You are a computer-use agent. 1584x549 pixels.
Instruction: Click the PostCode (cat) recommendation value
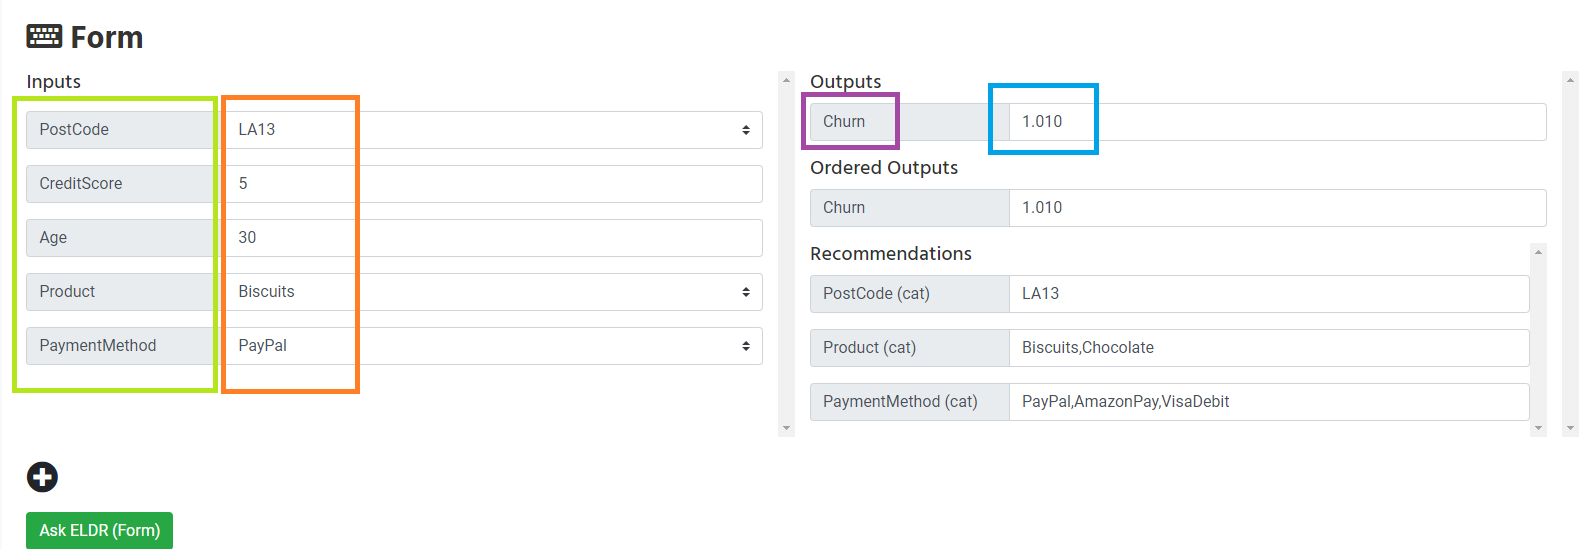click(1268, 294)
